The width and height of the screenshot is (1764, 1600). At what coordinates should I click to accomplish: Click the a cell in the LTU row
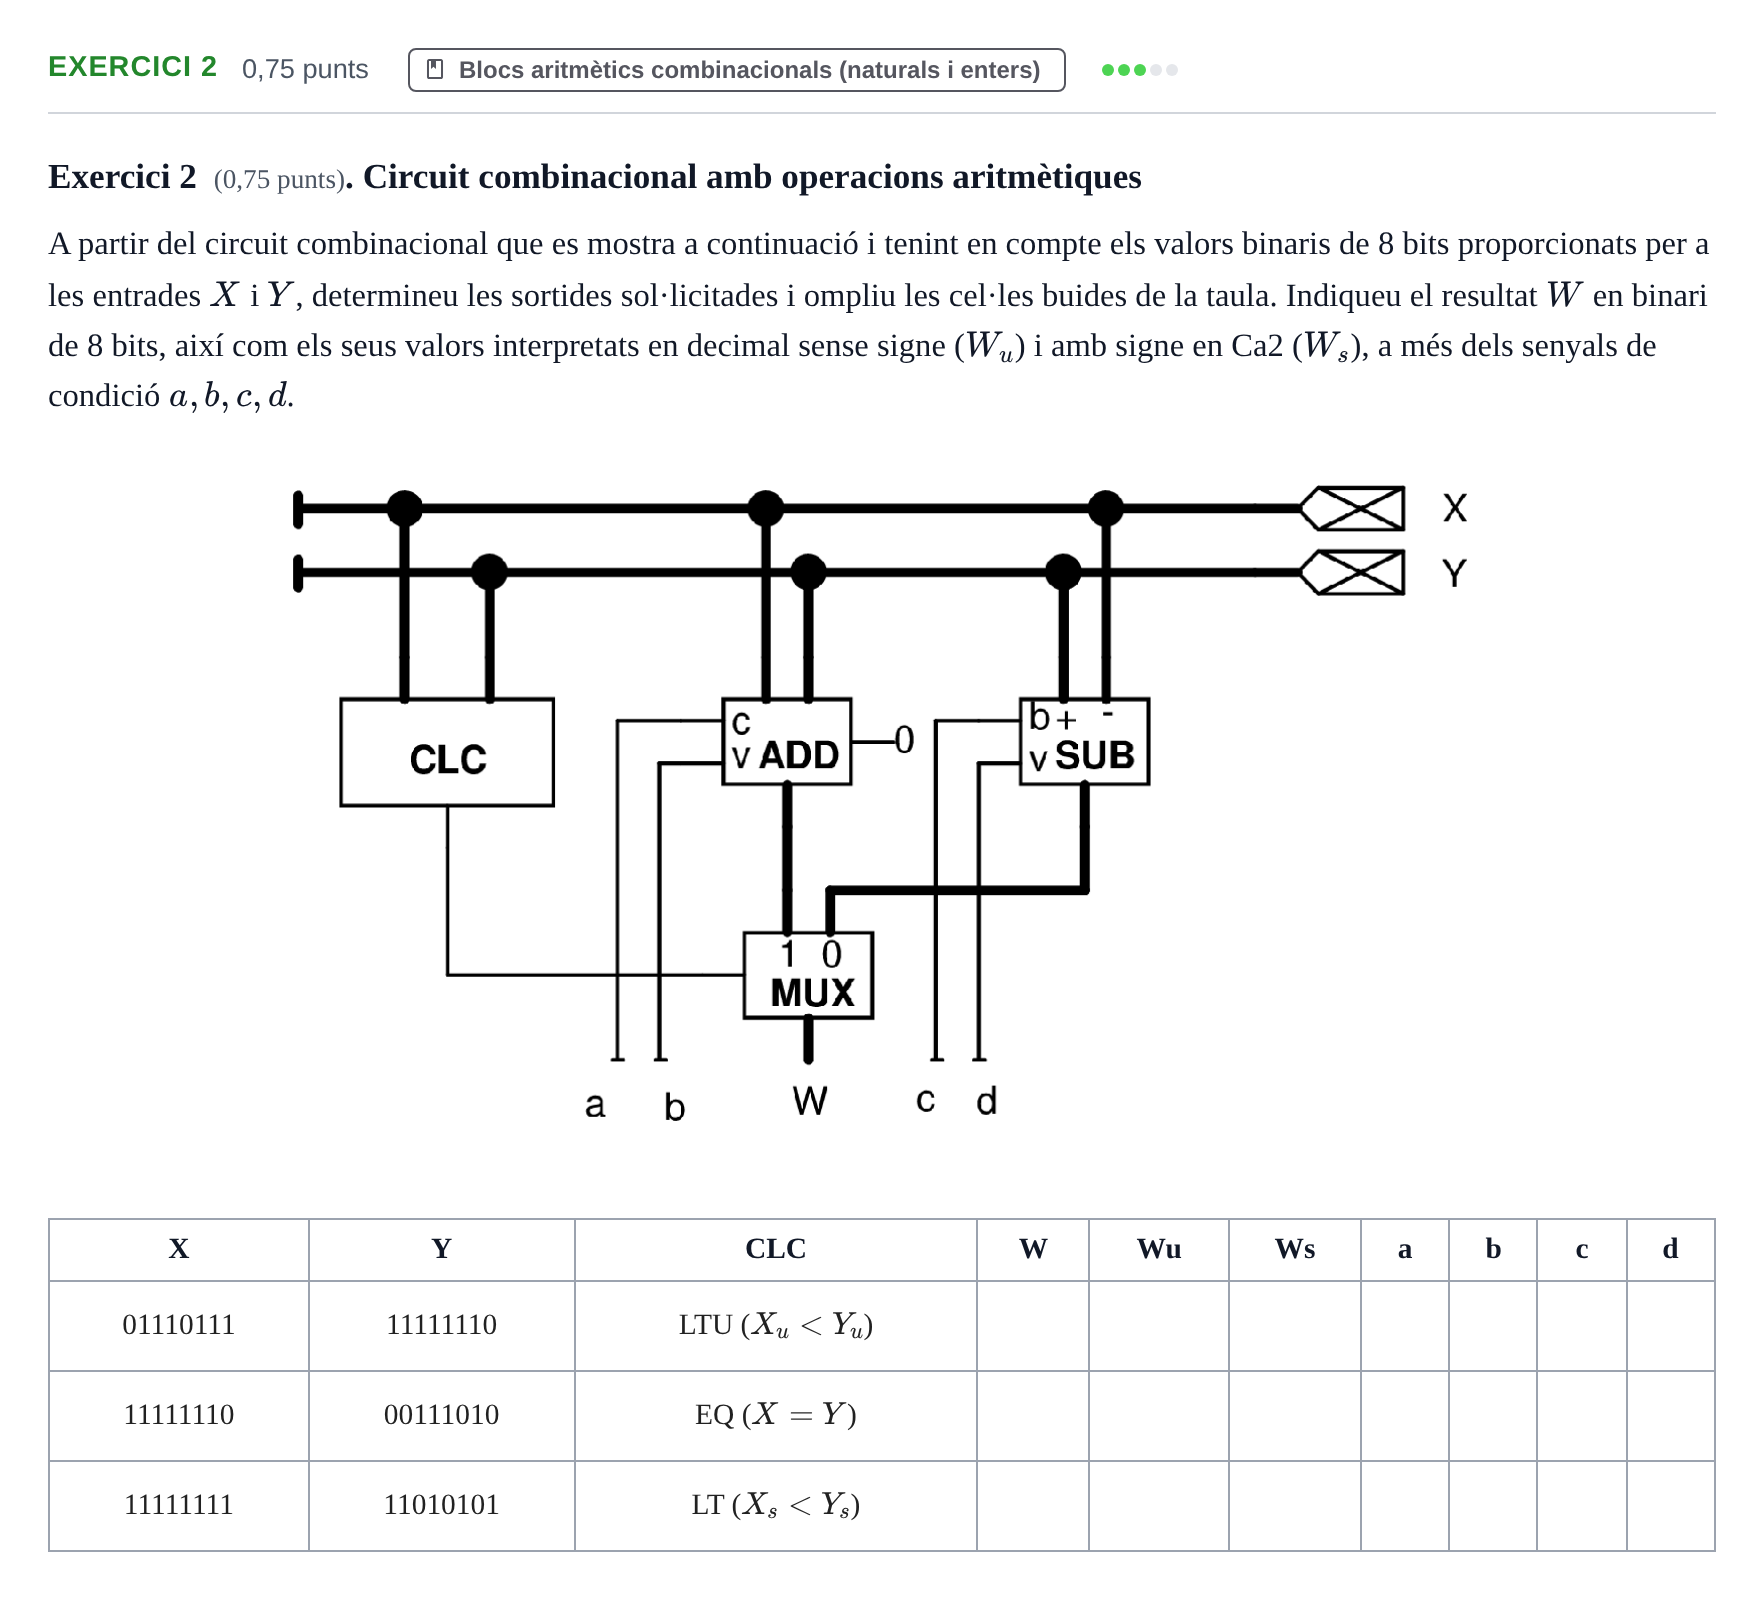(1405, 1326)
